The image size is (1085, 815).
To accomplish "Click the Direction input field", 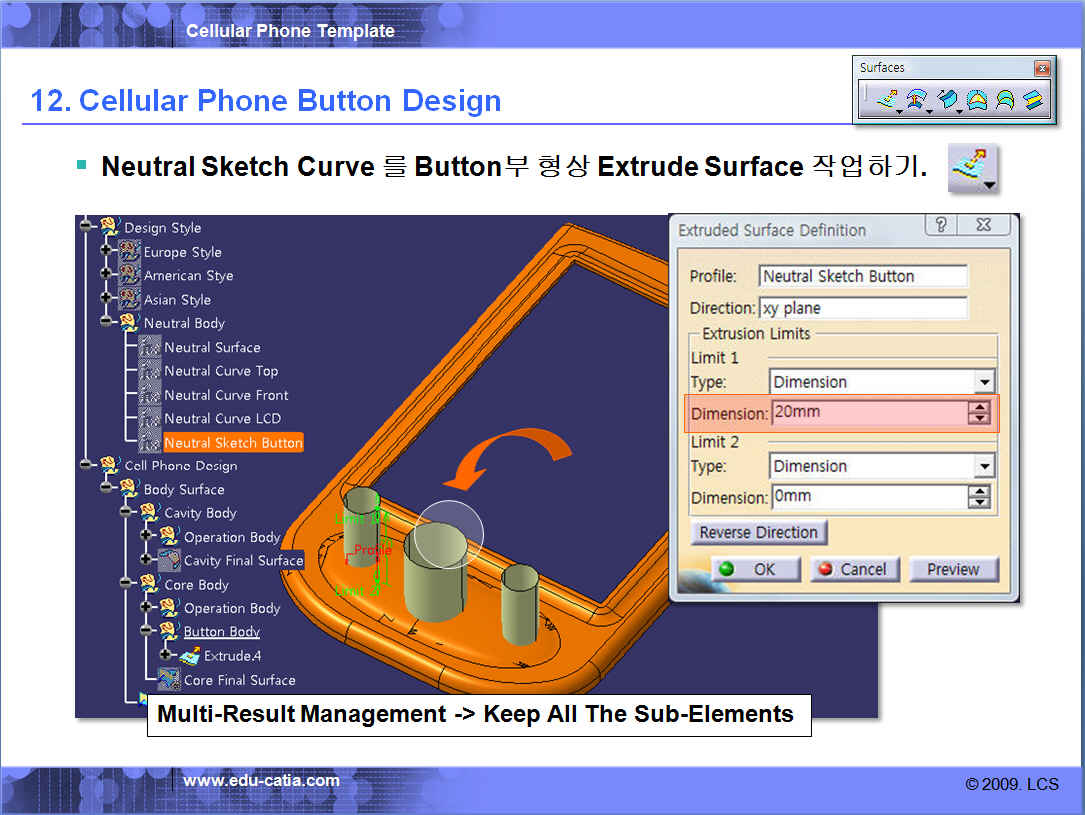I will coord(863,308).
